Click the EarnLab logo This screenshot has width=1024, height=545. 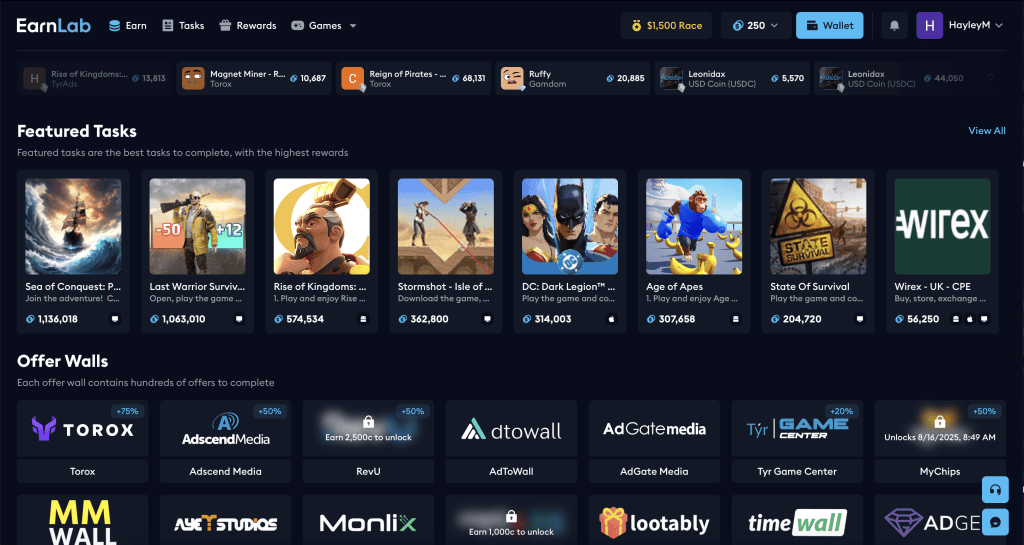54,25
